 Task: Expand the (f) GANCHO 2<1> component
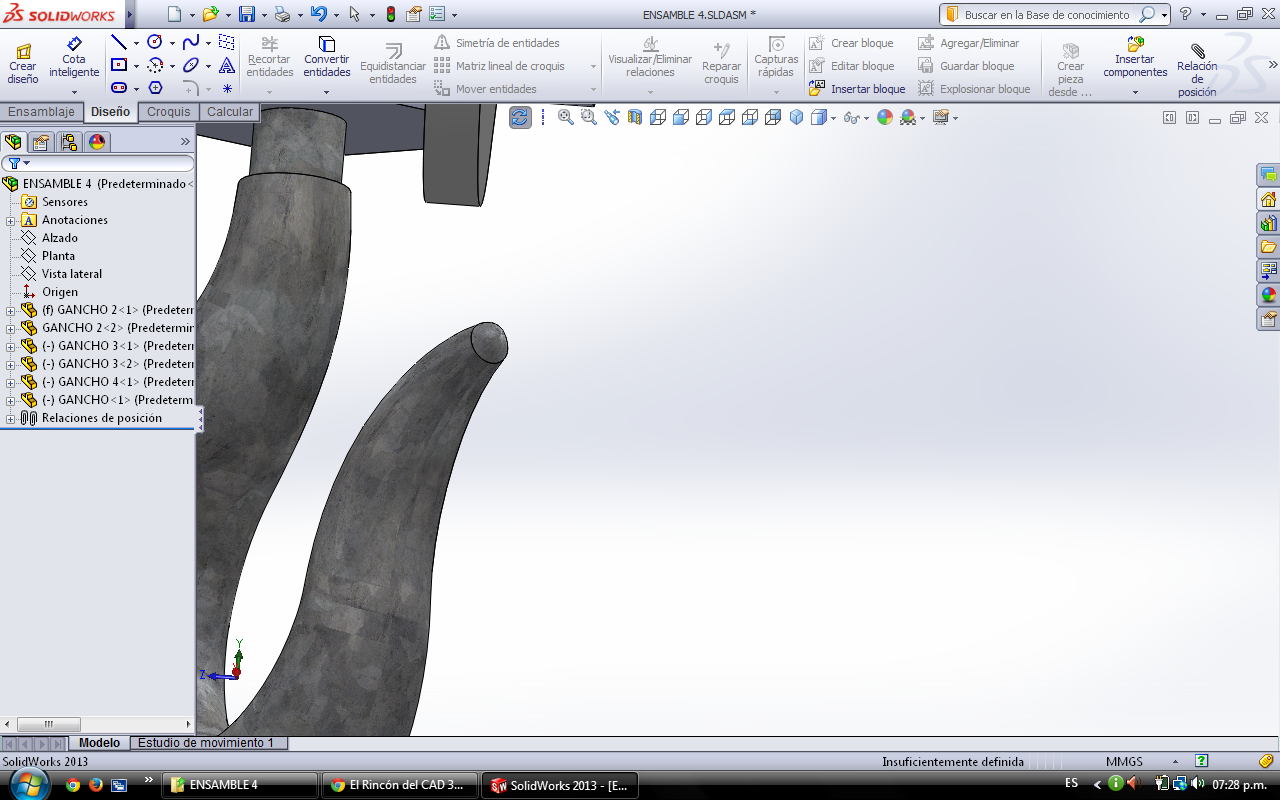(x=11, y=311)
